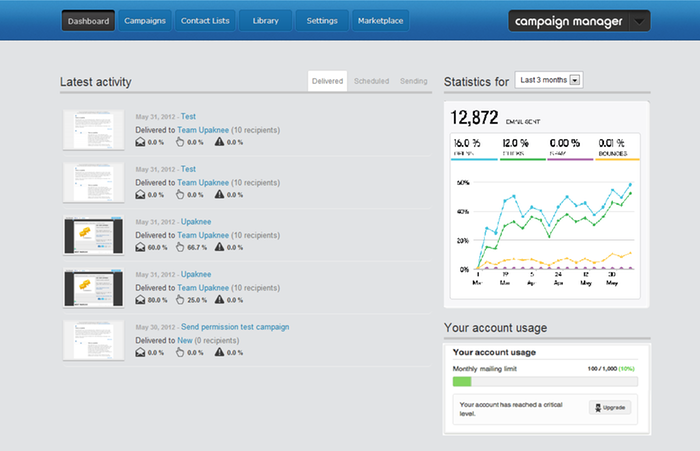Open the Upaknee campaign with 60.0% opens

tap(196, 222)
